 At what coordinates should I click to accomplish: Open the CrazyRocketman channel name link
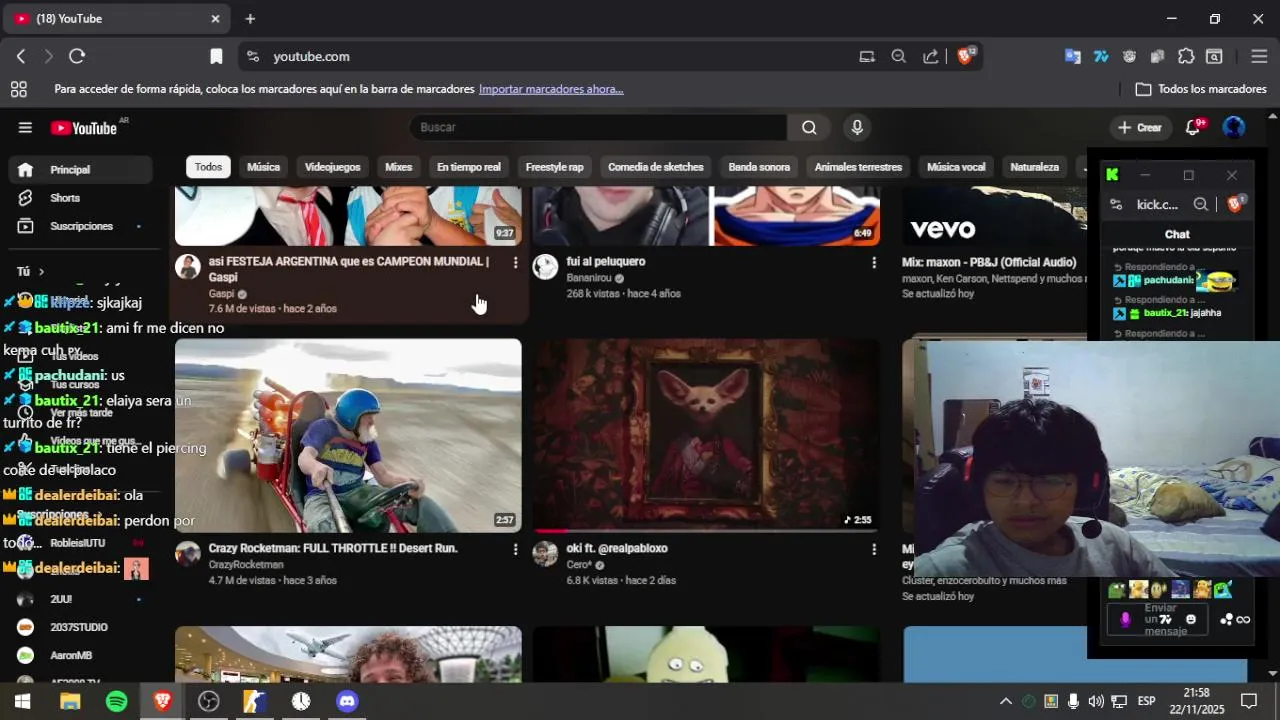tap(246, 565)
